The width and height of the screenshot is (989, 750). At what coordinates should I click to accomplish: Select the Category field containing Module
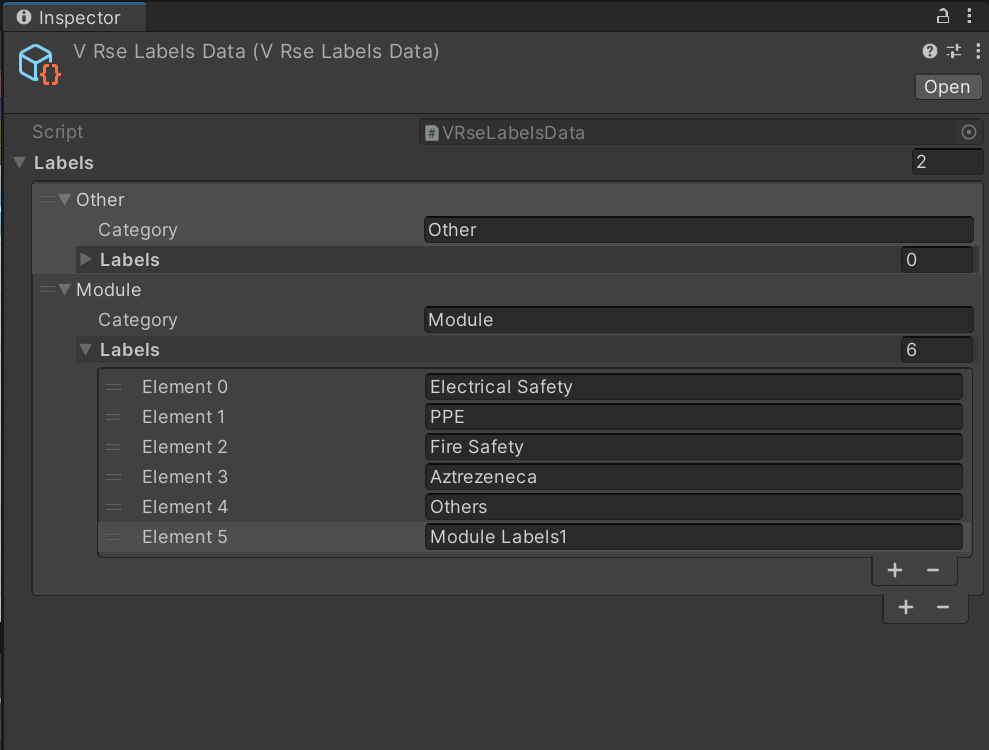pyautogui.click(x=699, y=320)
